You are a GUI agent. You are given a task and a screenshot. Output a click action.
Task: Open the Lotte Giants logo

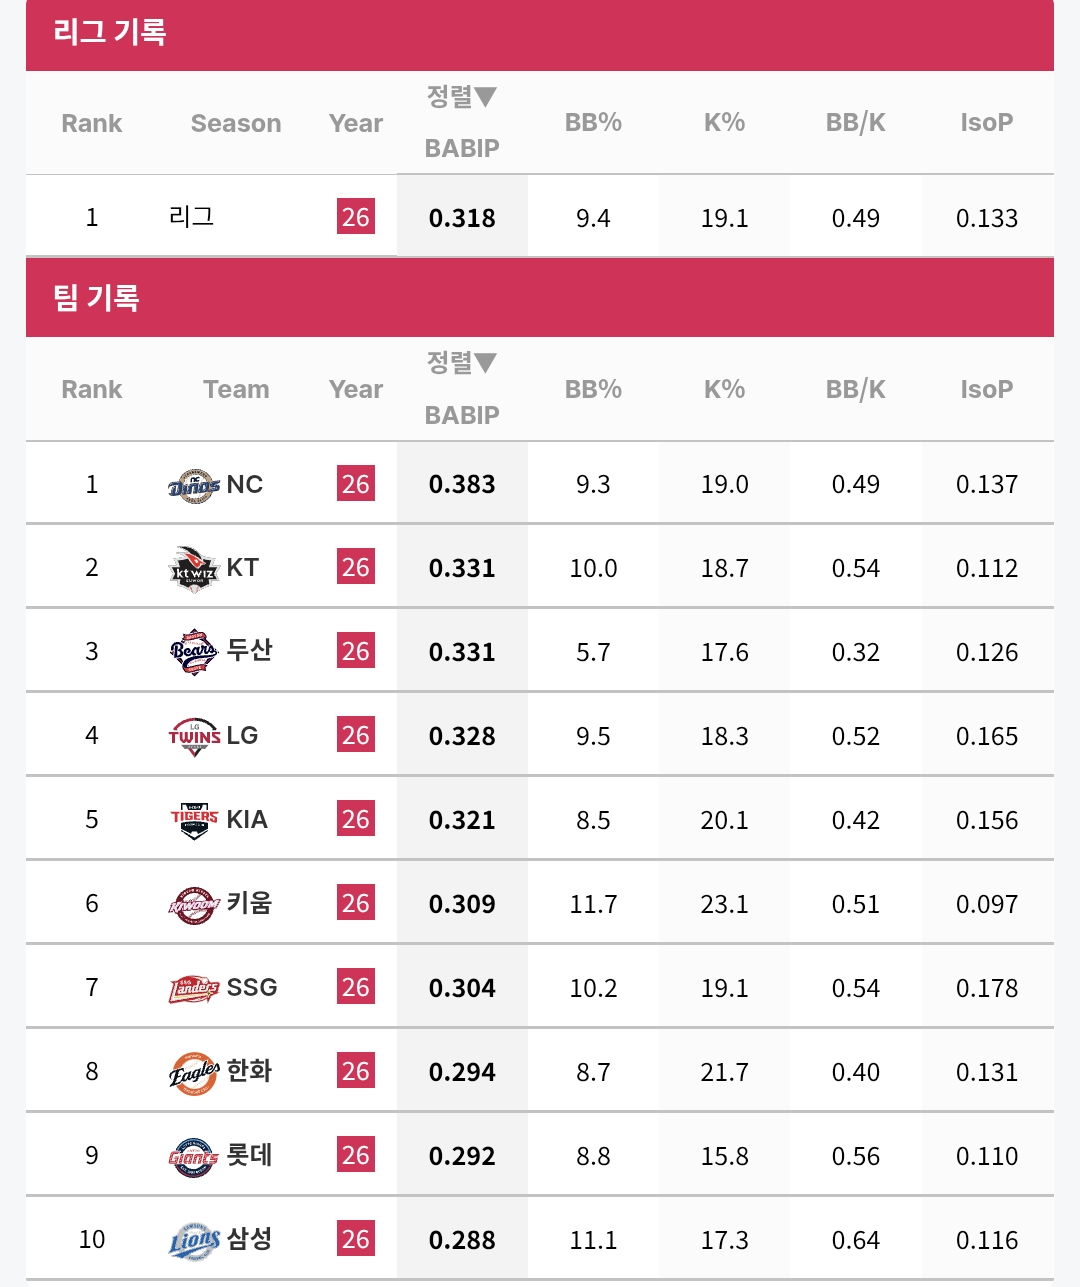click(x=194, y=1157)
